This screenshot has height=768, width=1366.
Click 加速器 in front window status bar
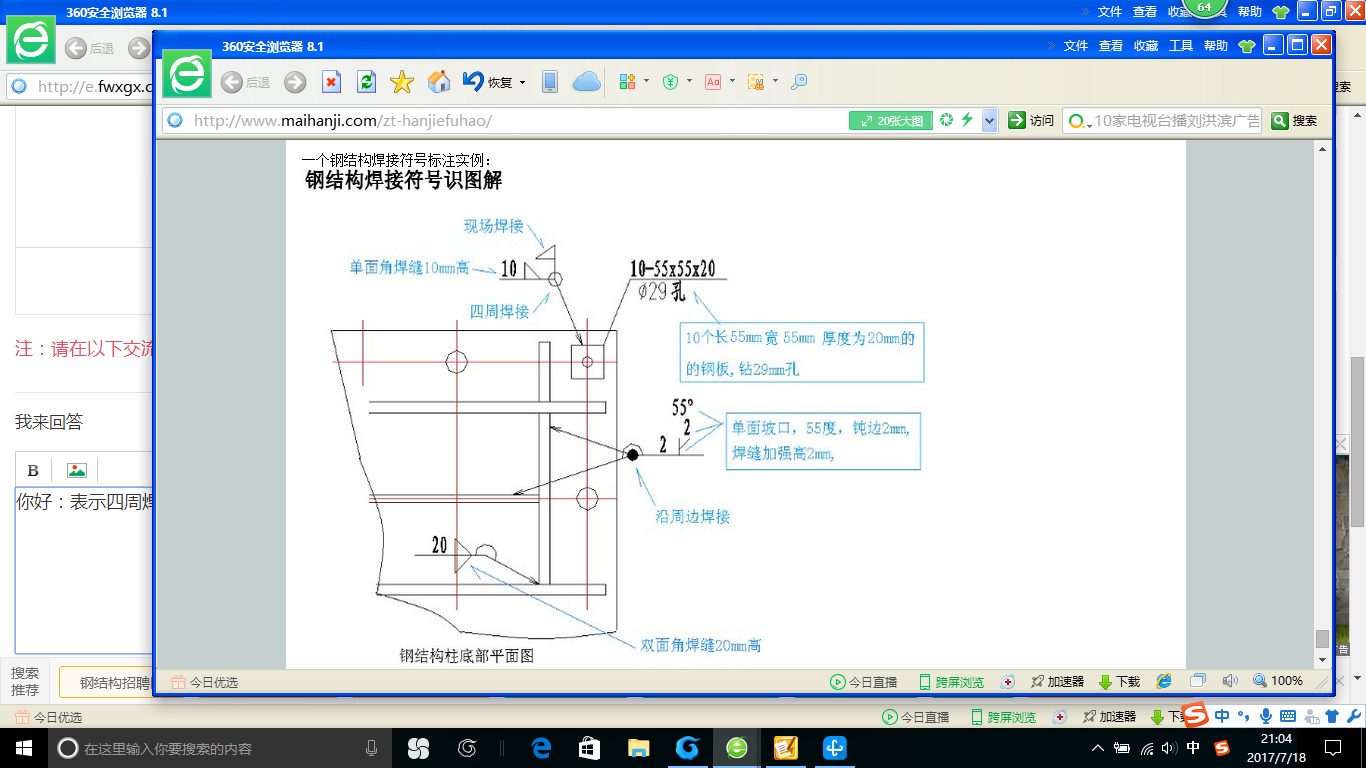coord(1057,682)
